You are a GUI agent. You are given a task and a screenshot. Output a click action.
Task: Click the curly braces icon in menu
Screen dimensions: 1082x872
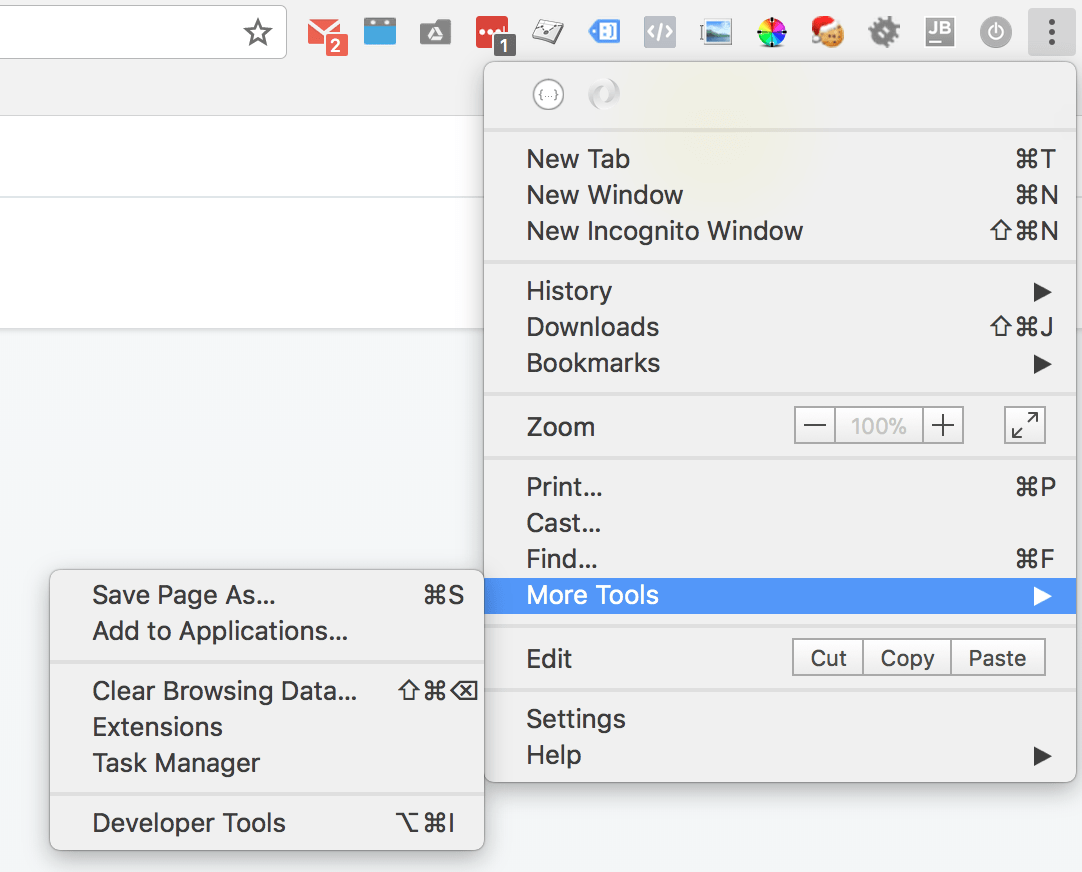tap(549, 95)
